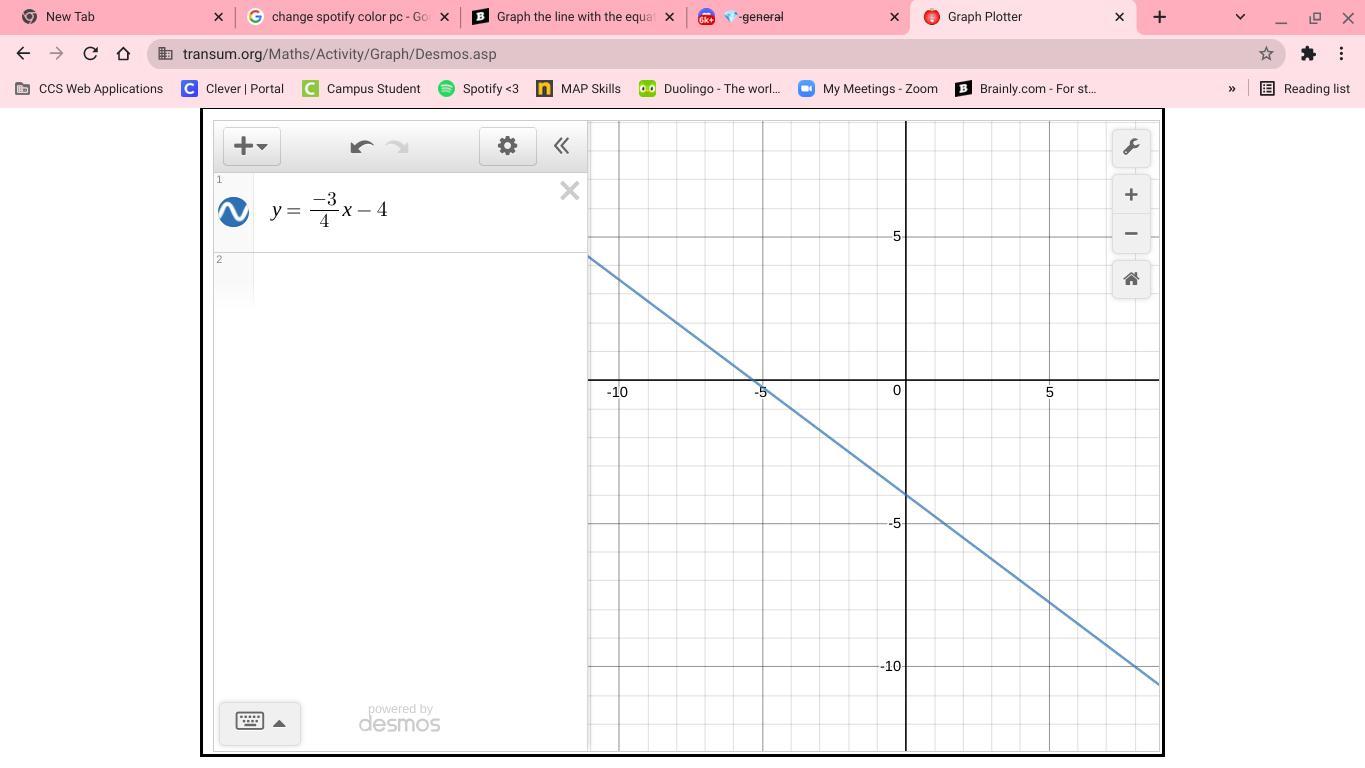Open the MAP Skills bookmark
Viewport: 1365px width, 768px height.
(x=579, y=89)
